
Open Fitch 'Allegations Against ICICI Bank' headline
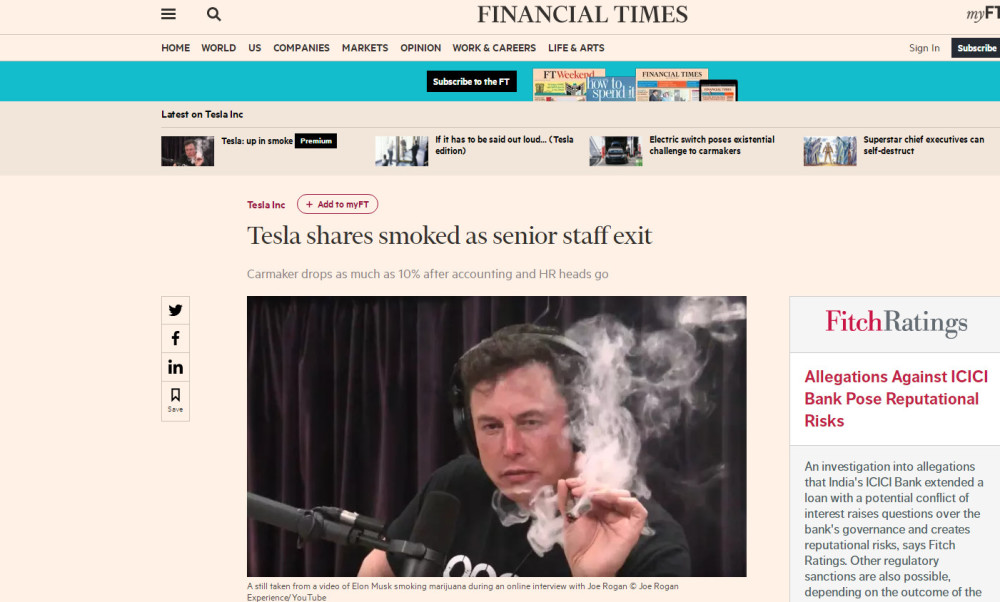point(895,399)
